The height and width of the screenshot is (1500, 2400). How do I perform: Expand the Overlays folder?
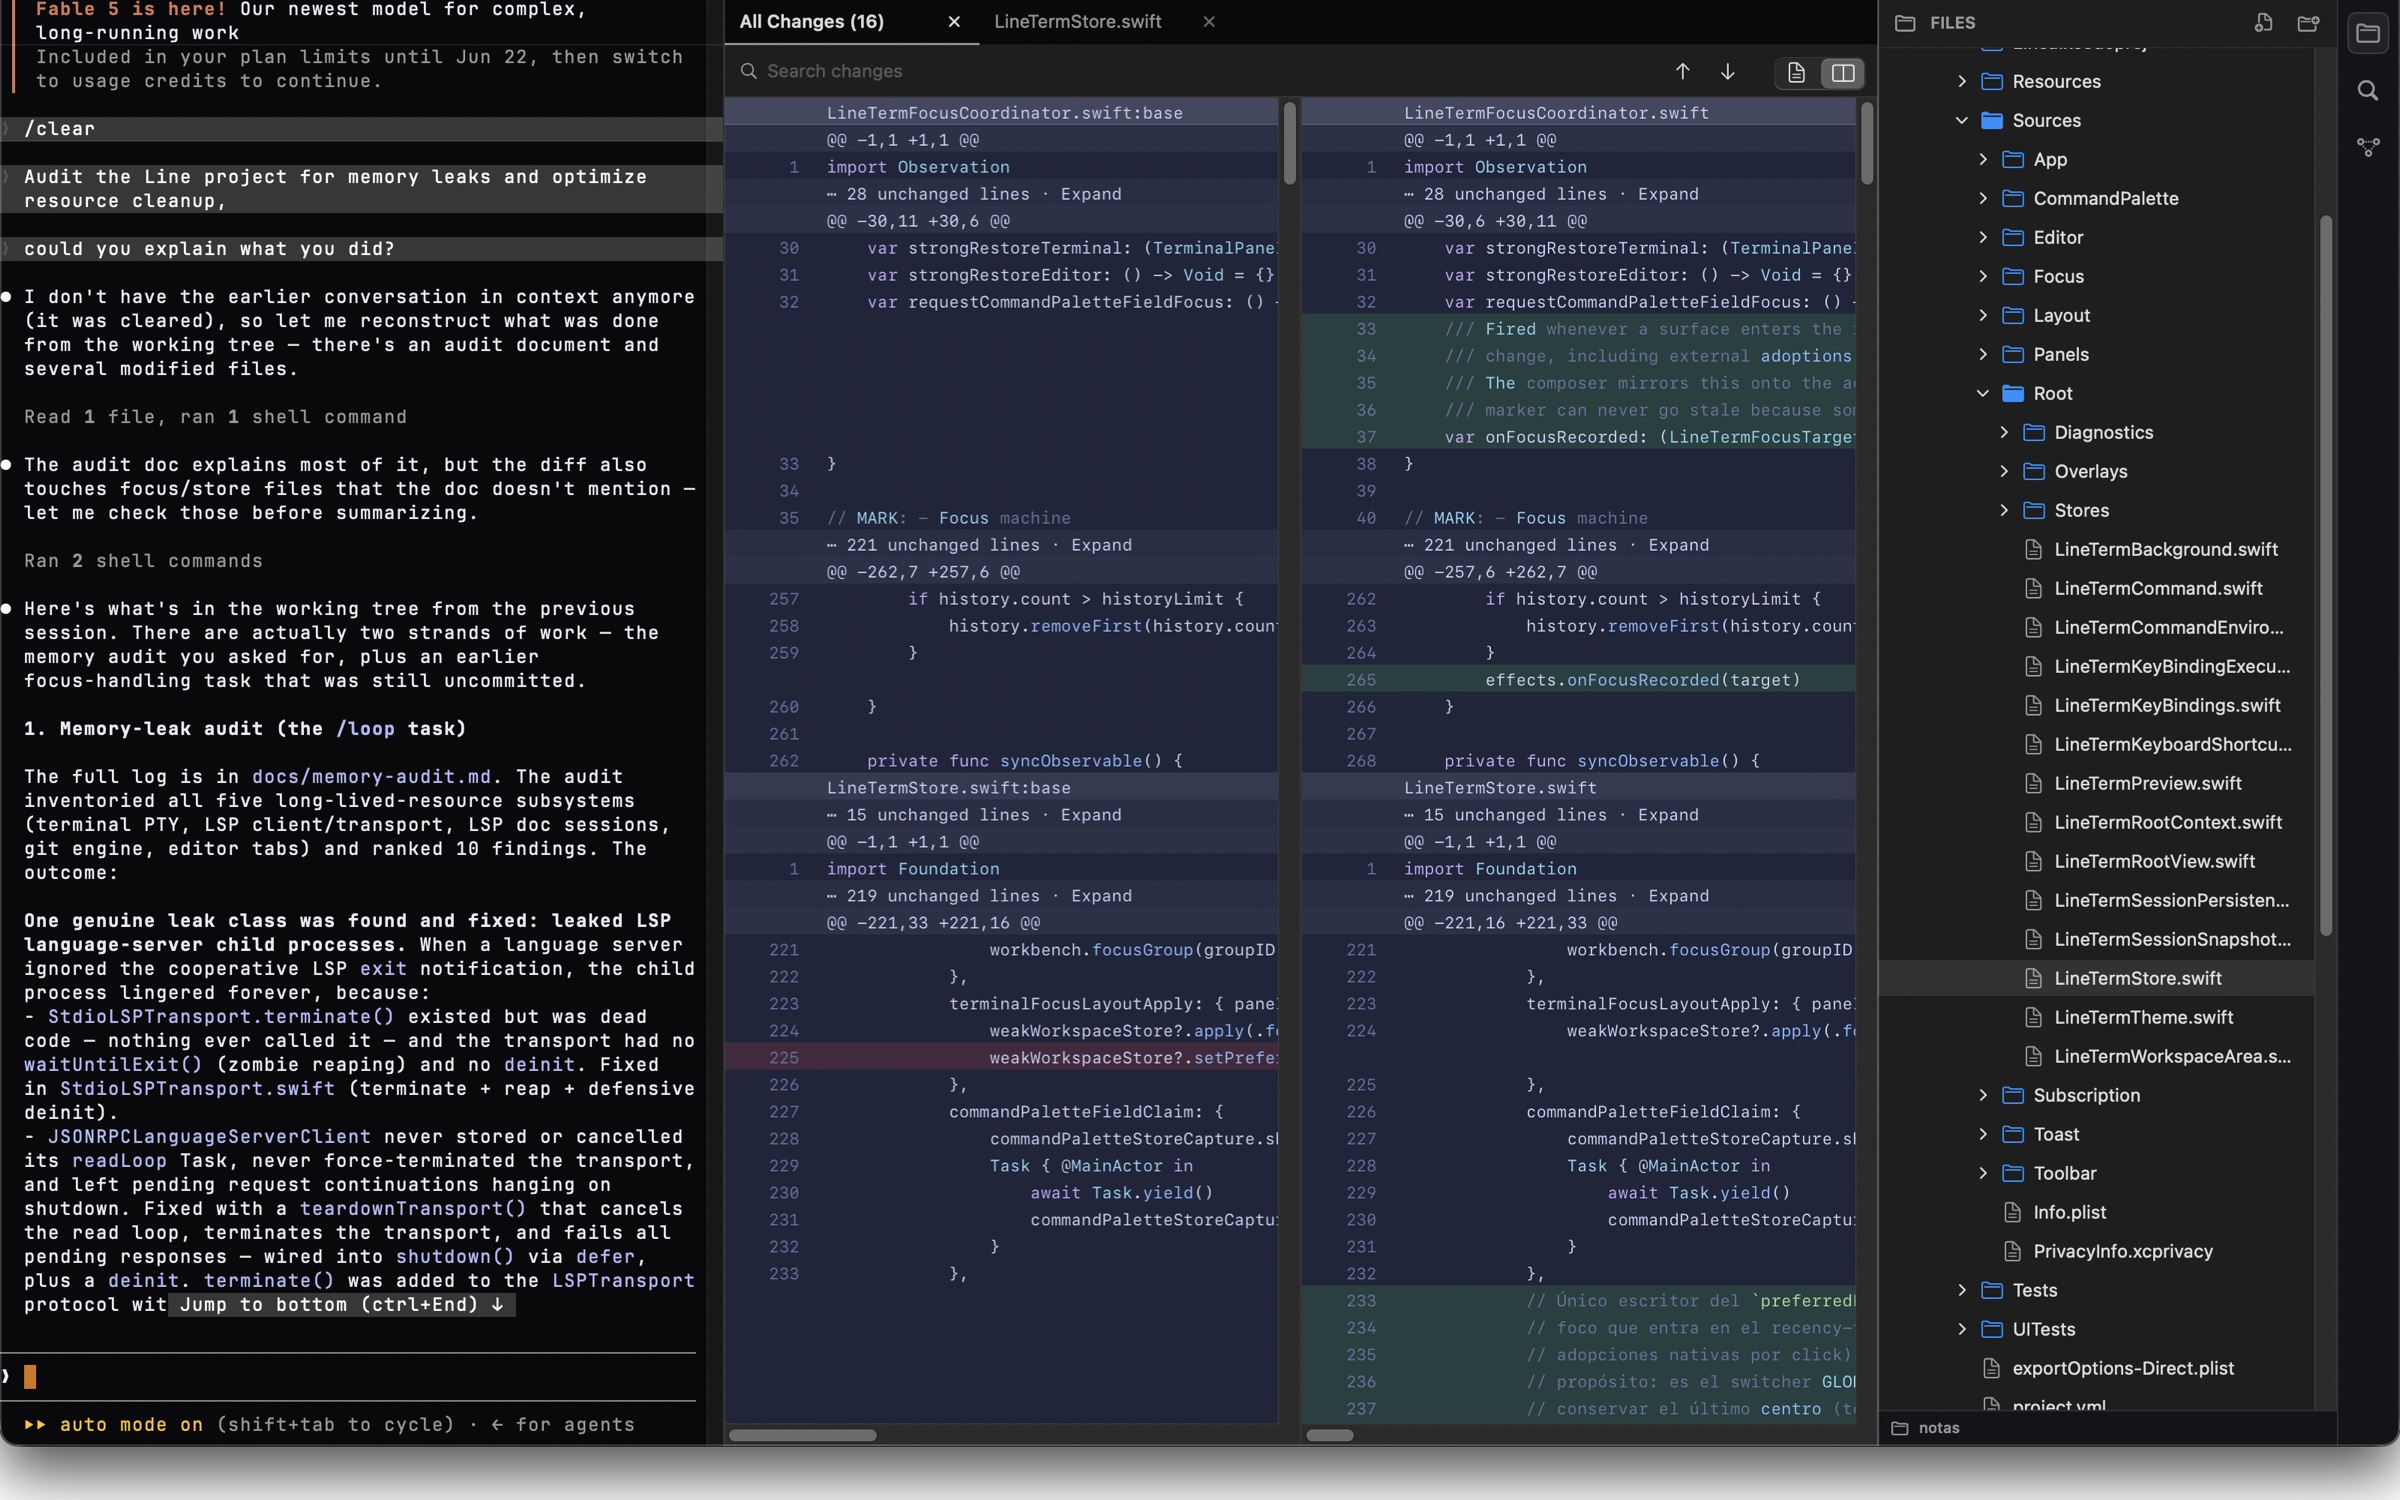[x=2003, y=471]
